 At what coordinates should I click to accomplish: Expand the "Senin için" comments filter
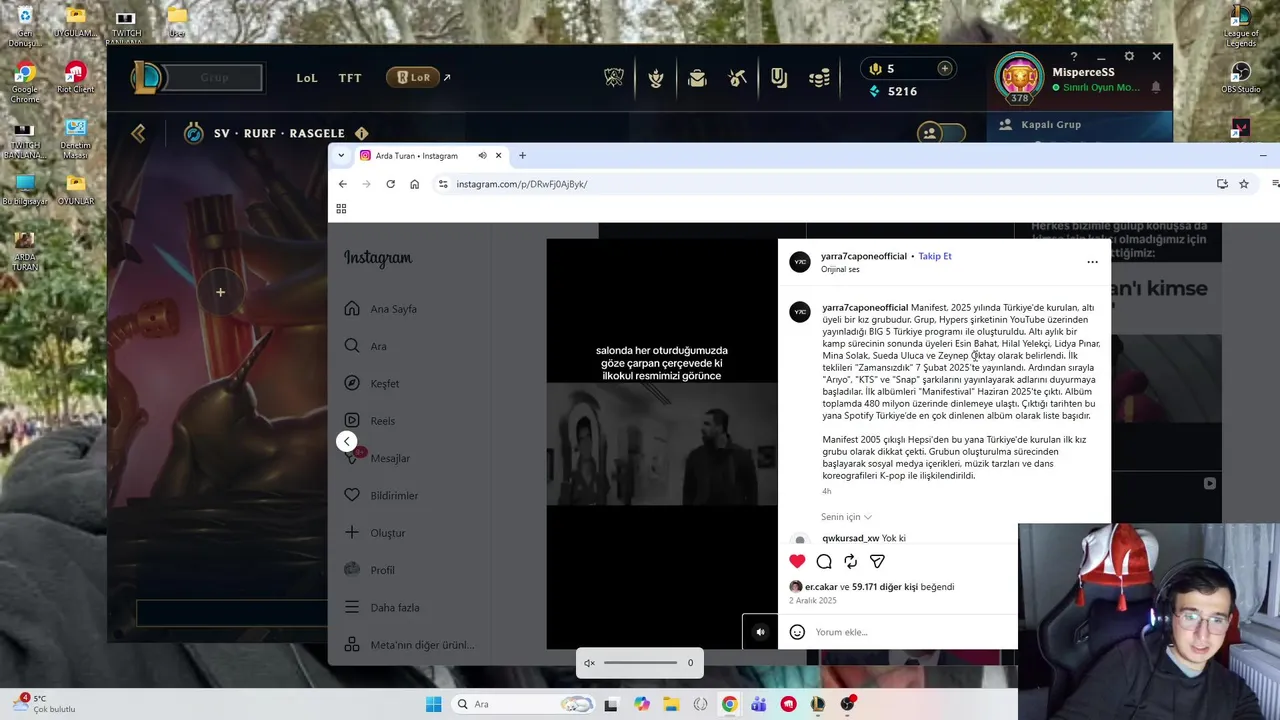846,517
